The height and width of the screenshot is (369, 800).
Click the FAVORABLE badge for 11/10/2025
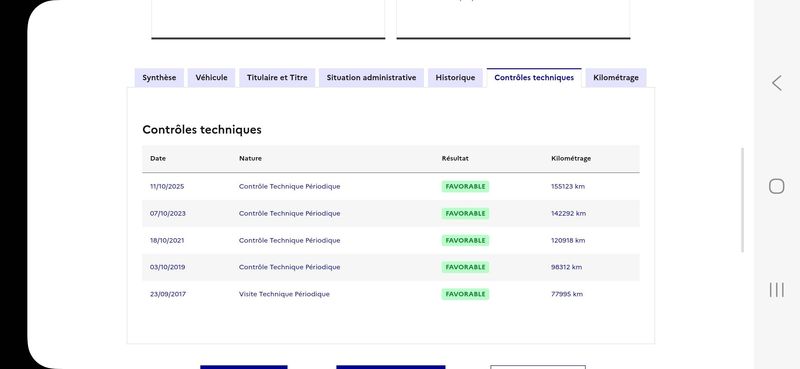point(465,187)
